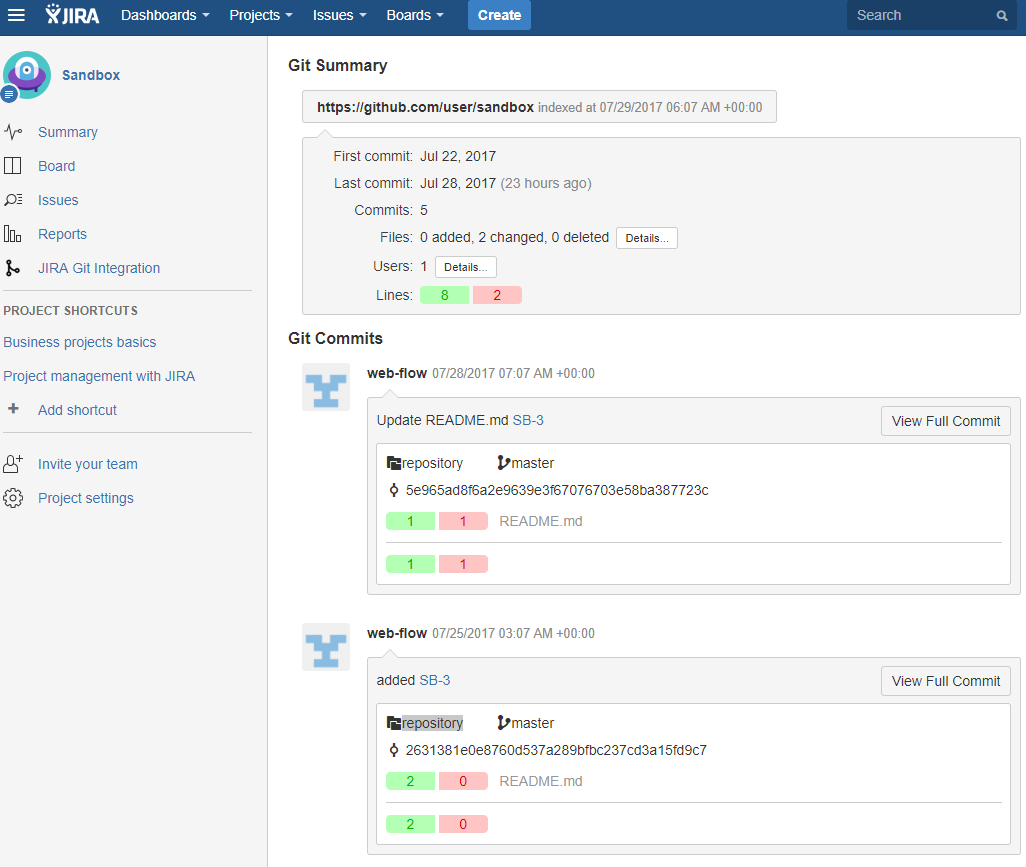This screenshot has height=867, width=1026.
Task: Click the search magnifier icon
Action: tap(1002, 16)
